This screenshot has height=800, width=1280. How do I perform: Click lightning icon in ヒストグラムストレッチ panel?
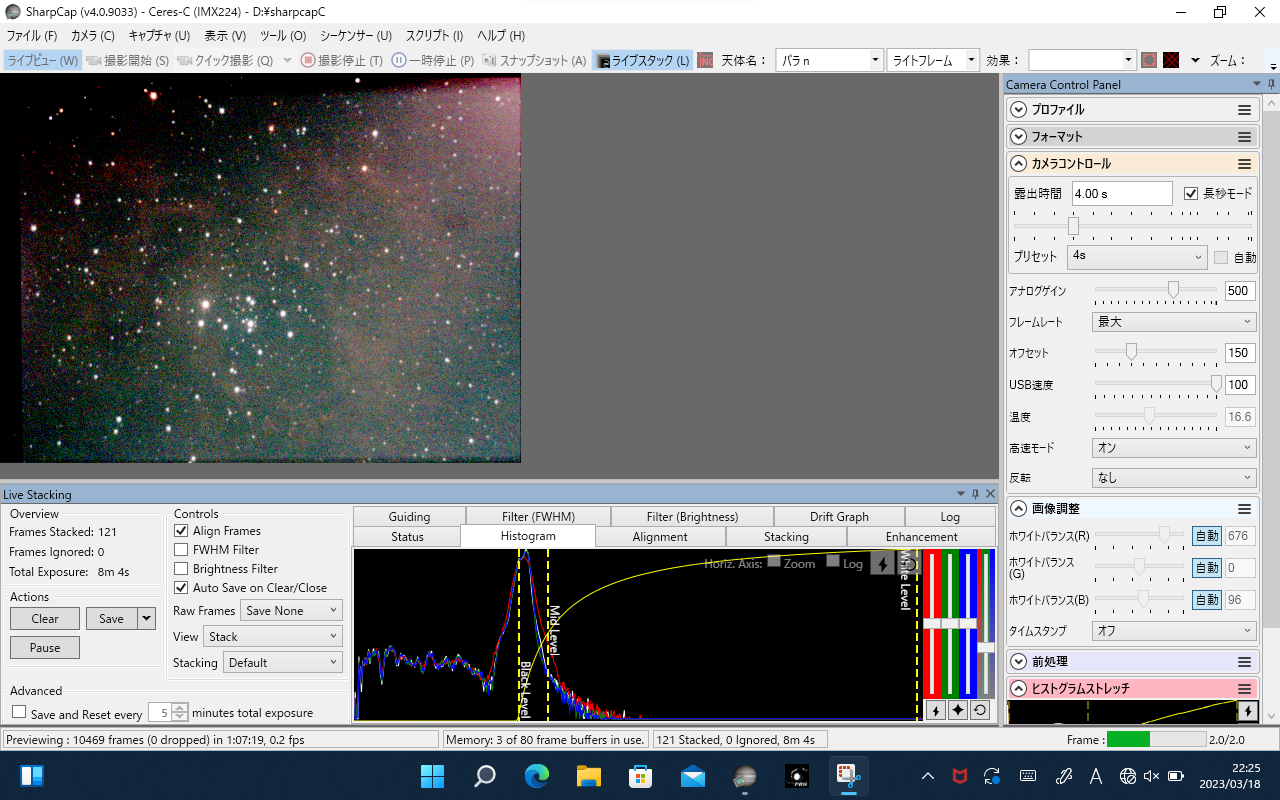(x=1247, y=710)
